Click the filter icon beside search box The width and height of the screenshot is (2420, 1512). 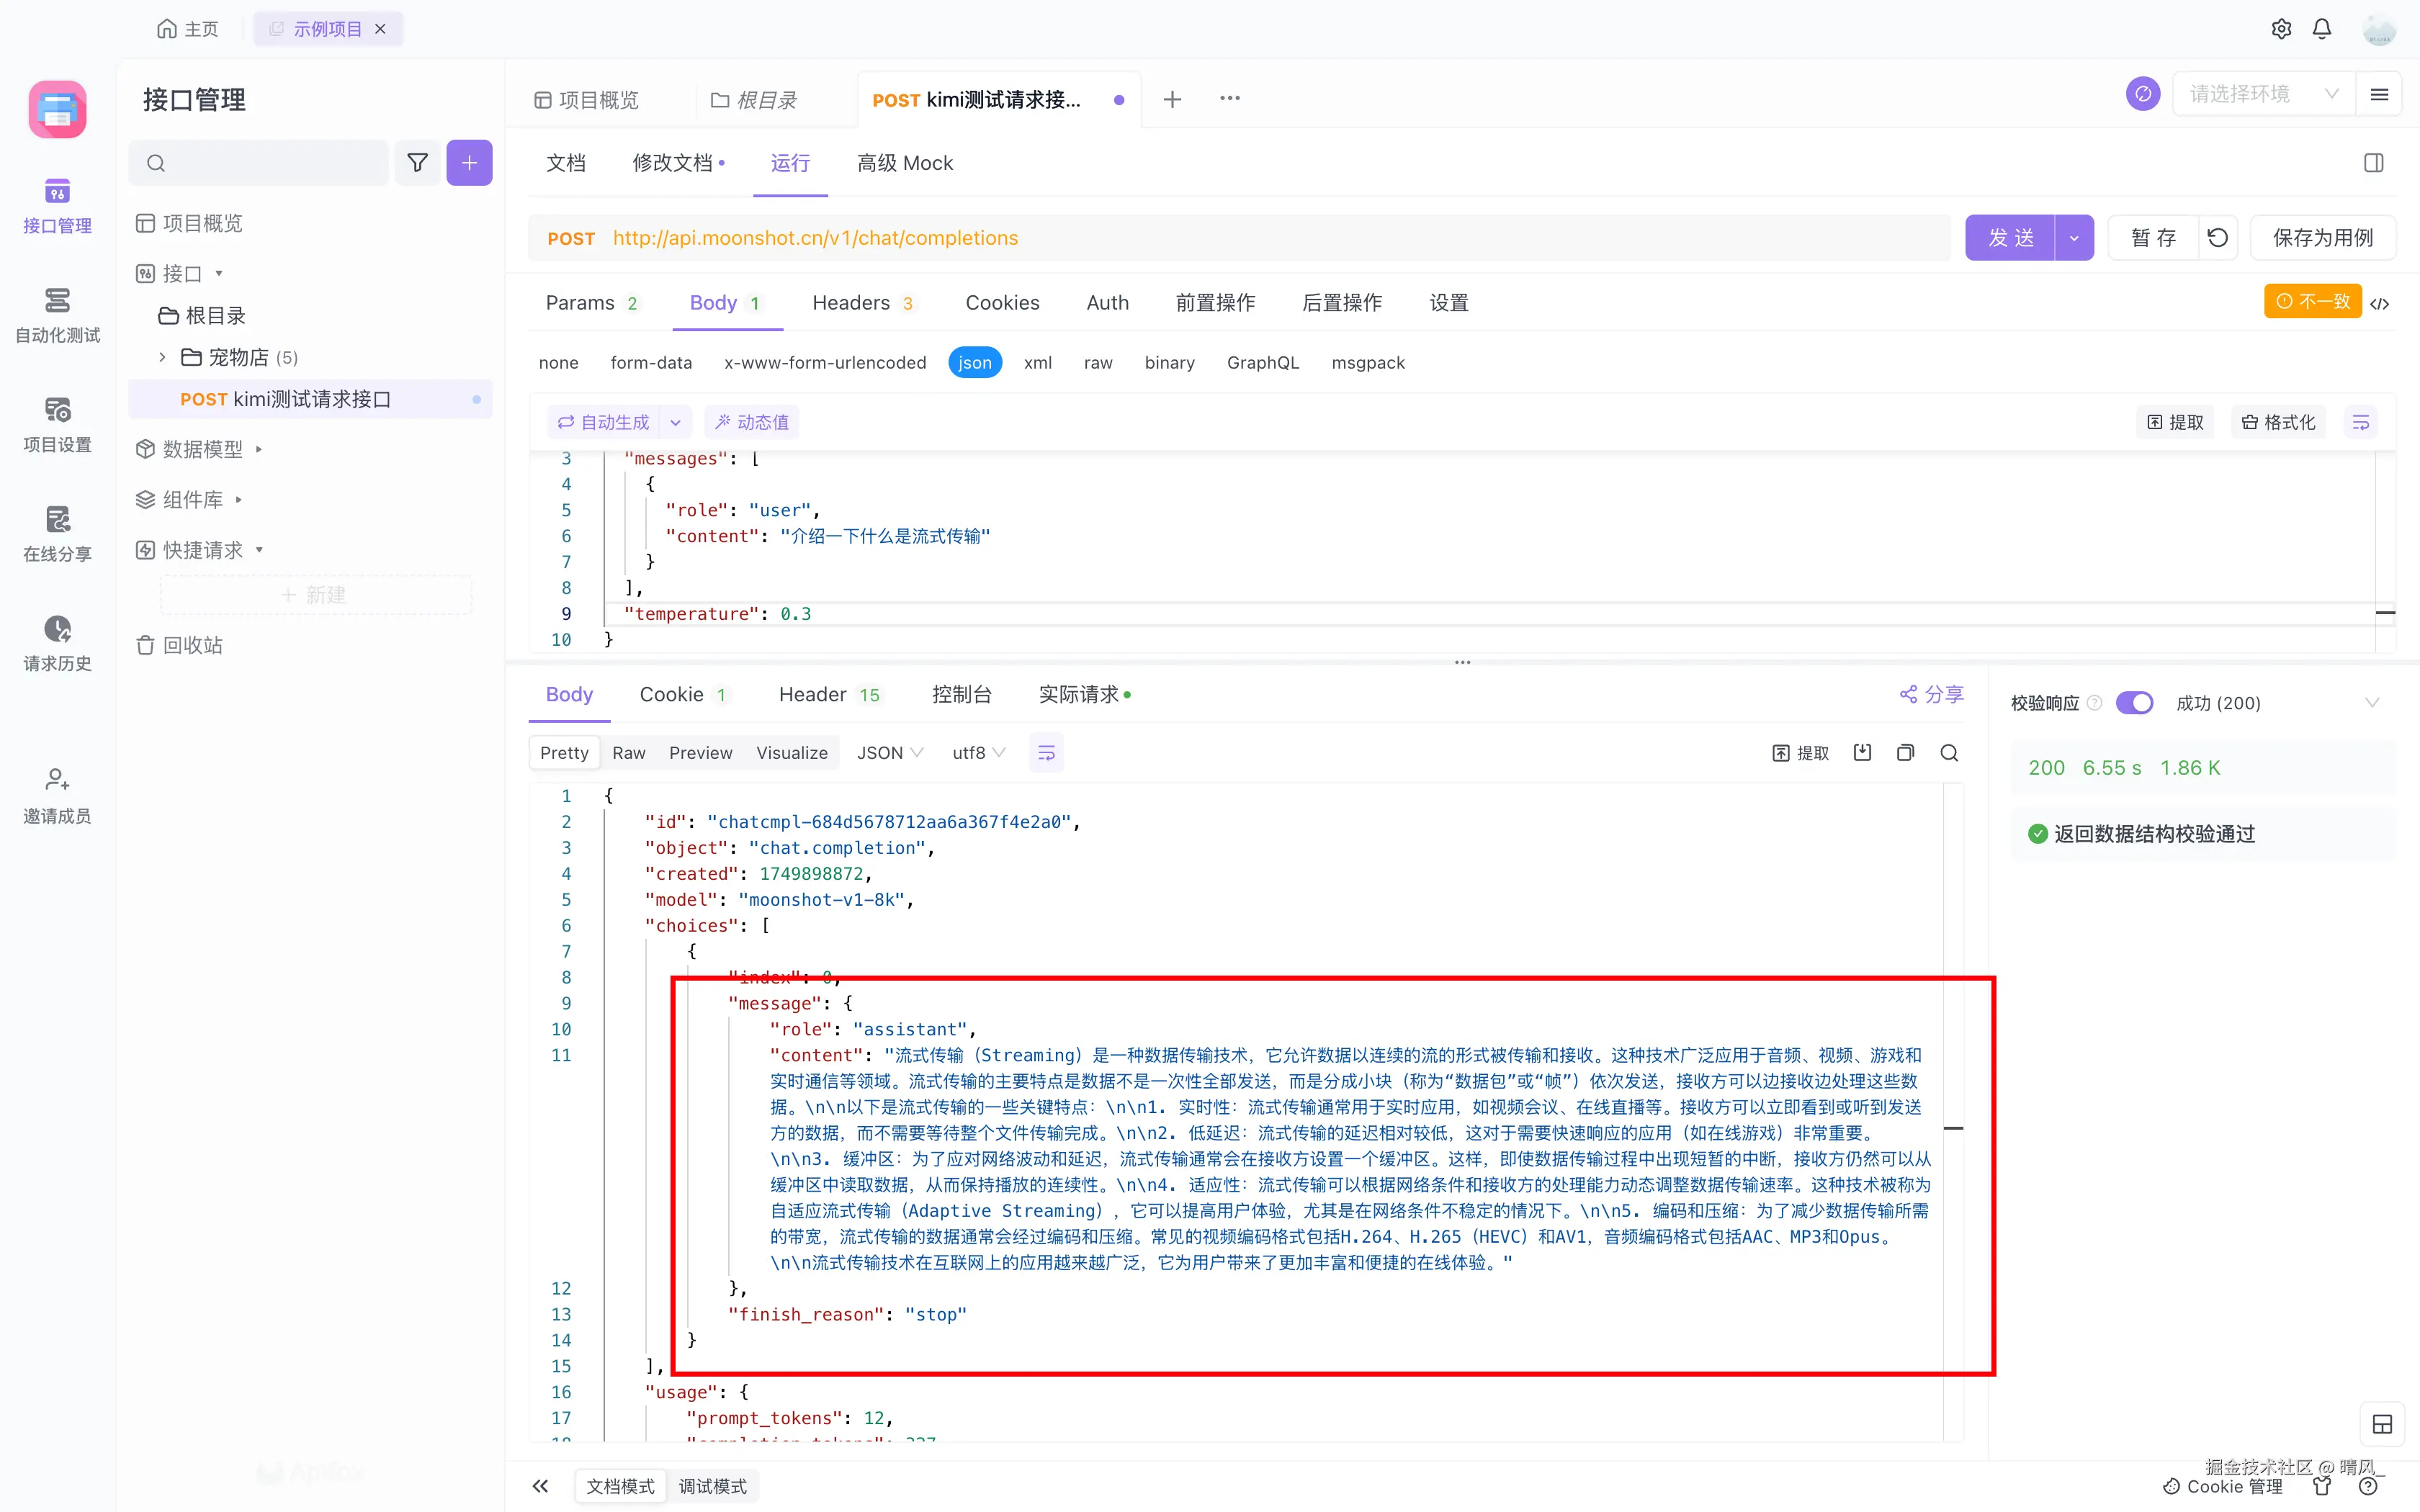(418, 163)
